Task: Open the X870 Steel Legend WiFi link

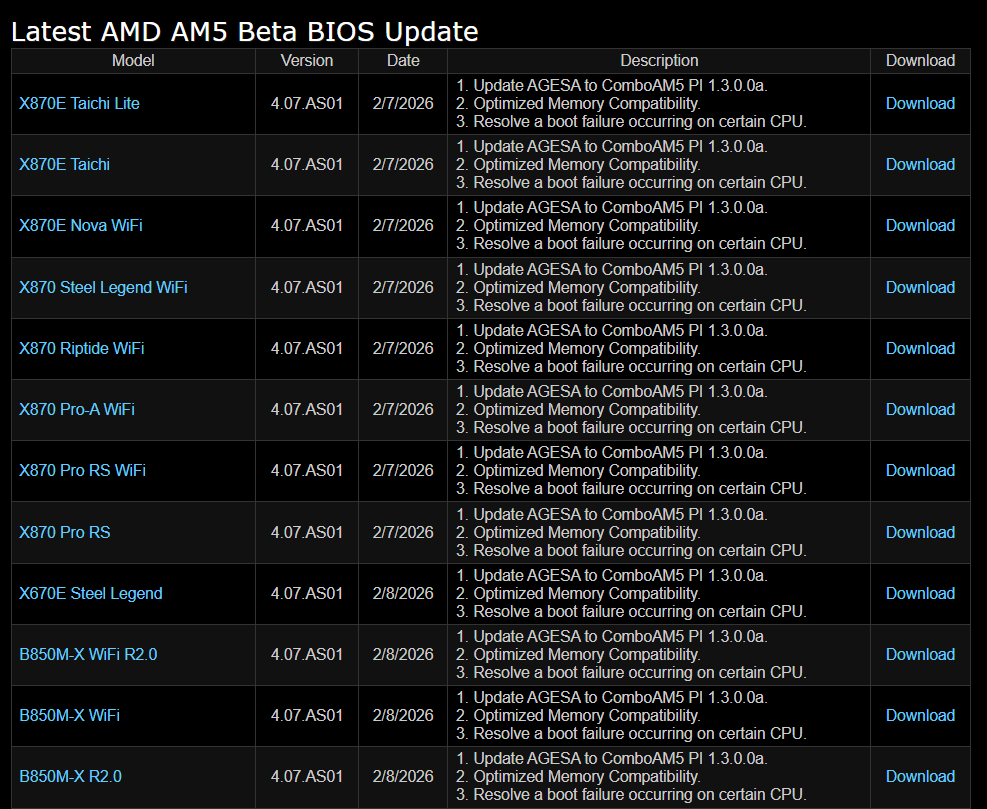Action: pyautogui.click(x=103, y=287)
